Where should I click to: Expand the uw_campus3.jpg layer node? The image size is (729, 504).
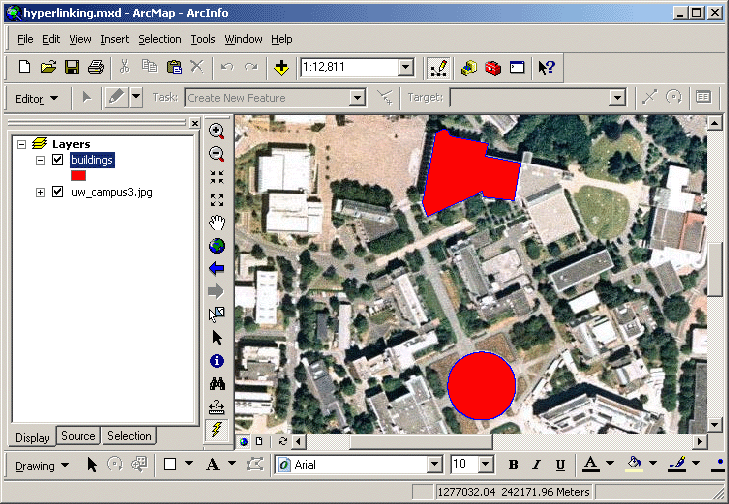(x=41, y=192)
